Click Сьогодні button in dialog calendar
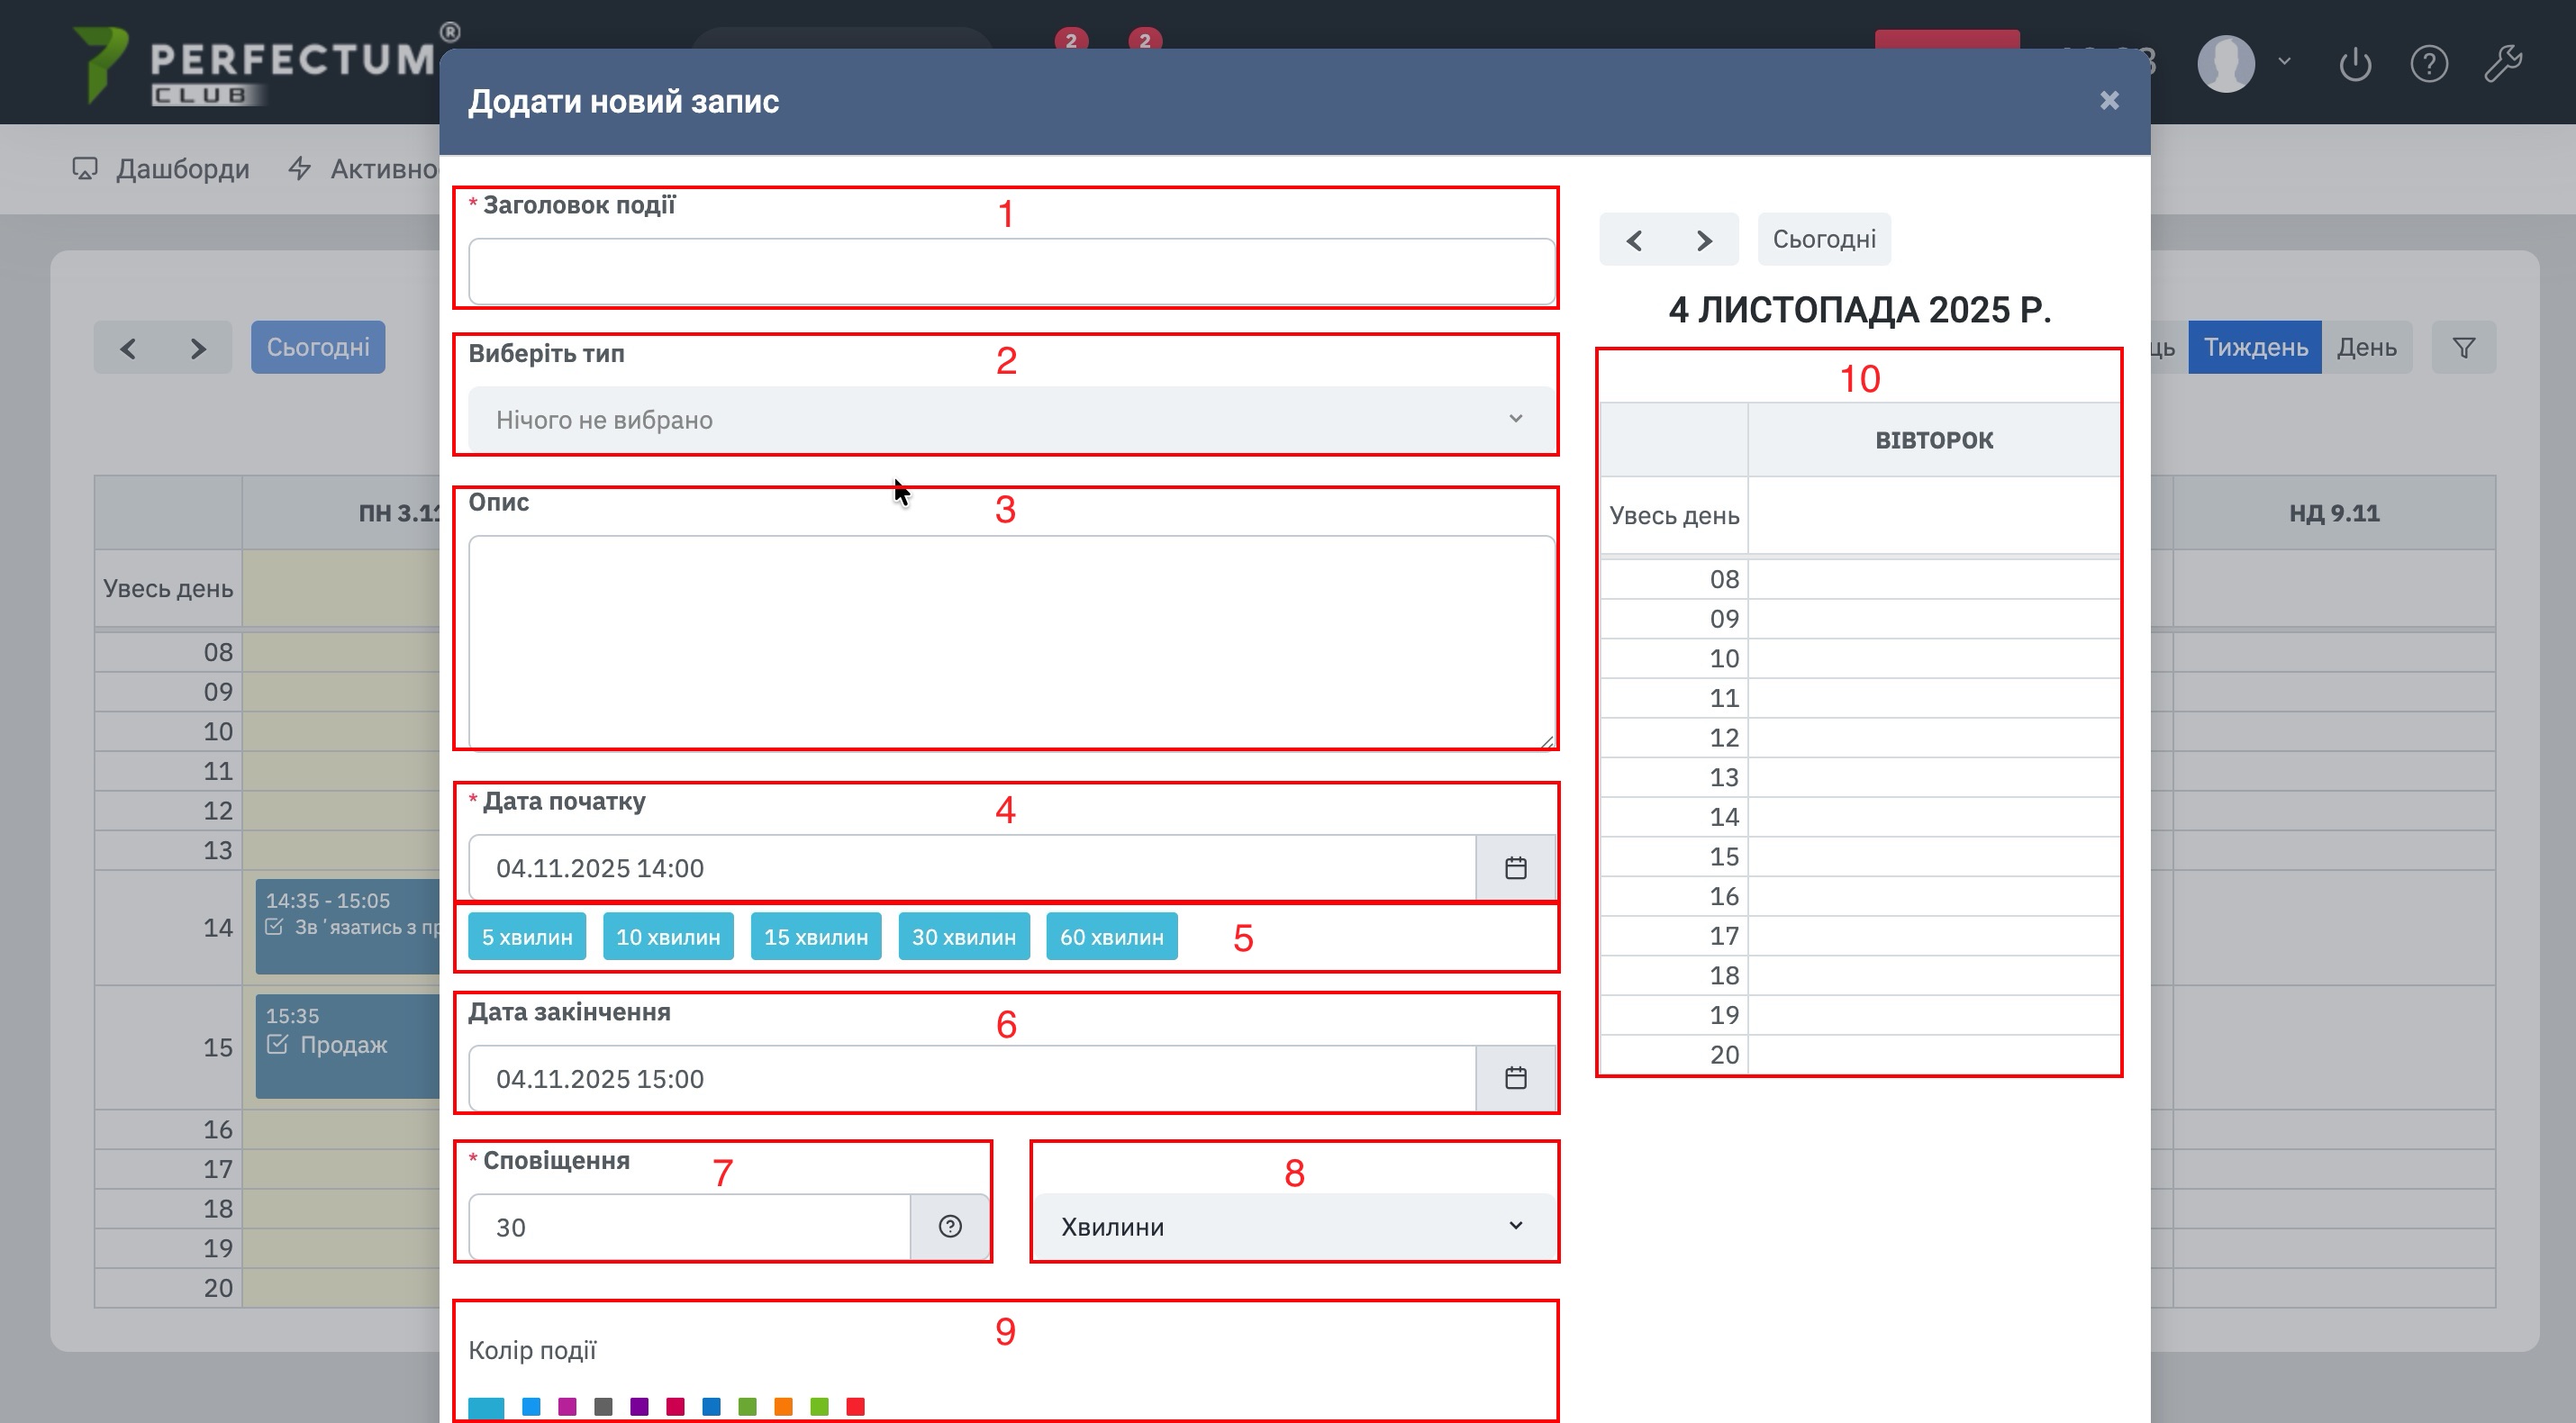 [1823, 240]
